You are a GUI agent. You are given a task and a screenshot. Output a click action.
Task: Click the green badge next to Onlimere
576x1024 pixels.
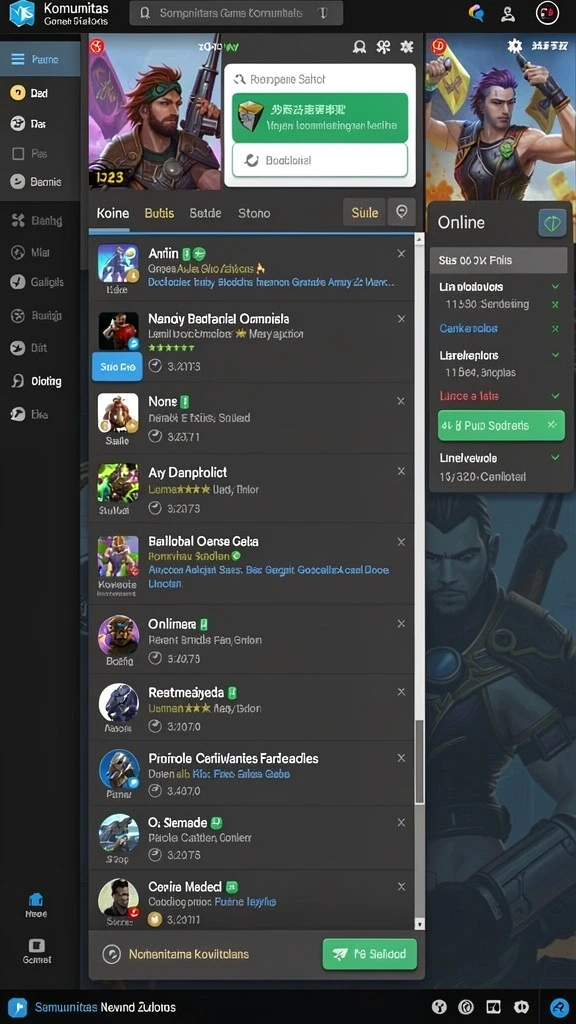[203, 624]
